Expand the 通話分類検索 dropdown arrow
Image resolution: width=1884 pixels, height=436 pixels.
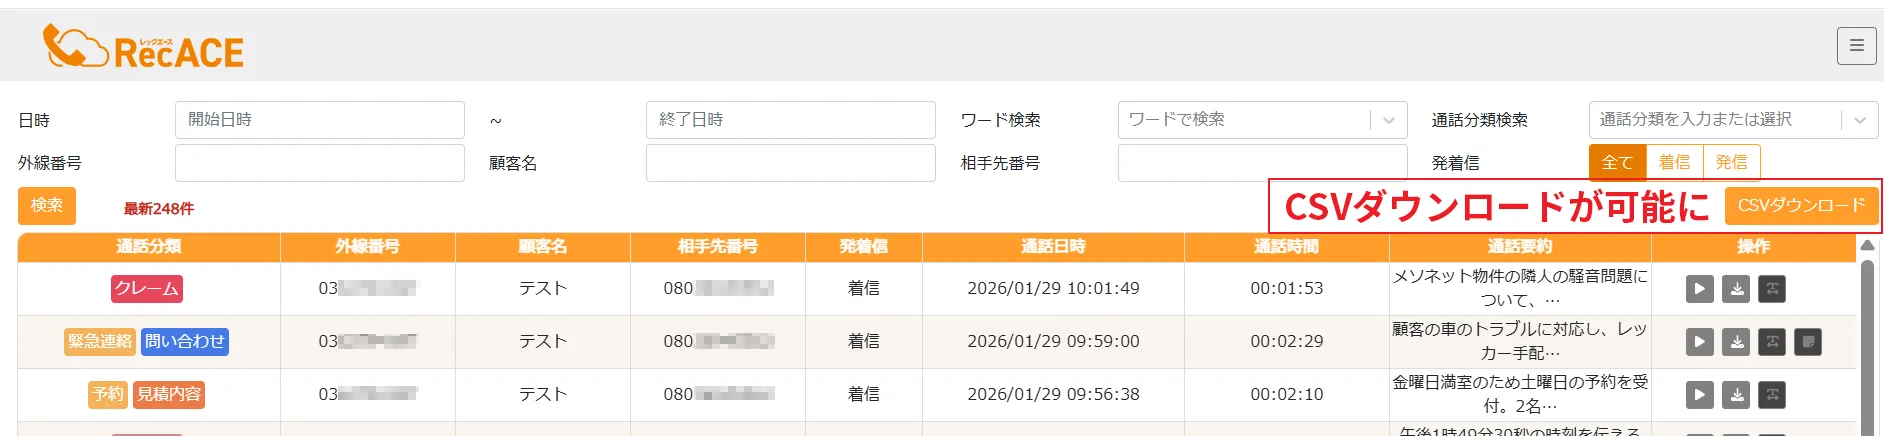click(1859, 120)
